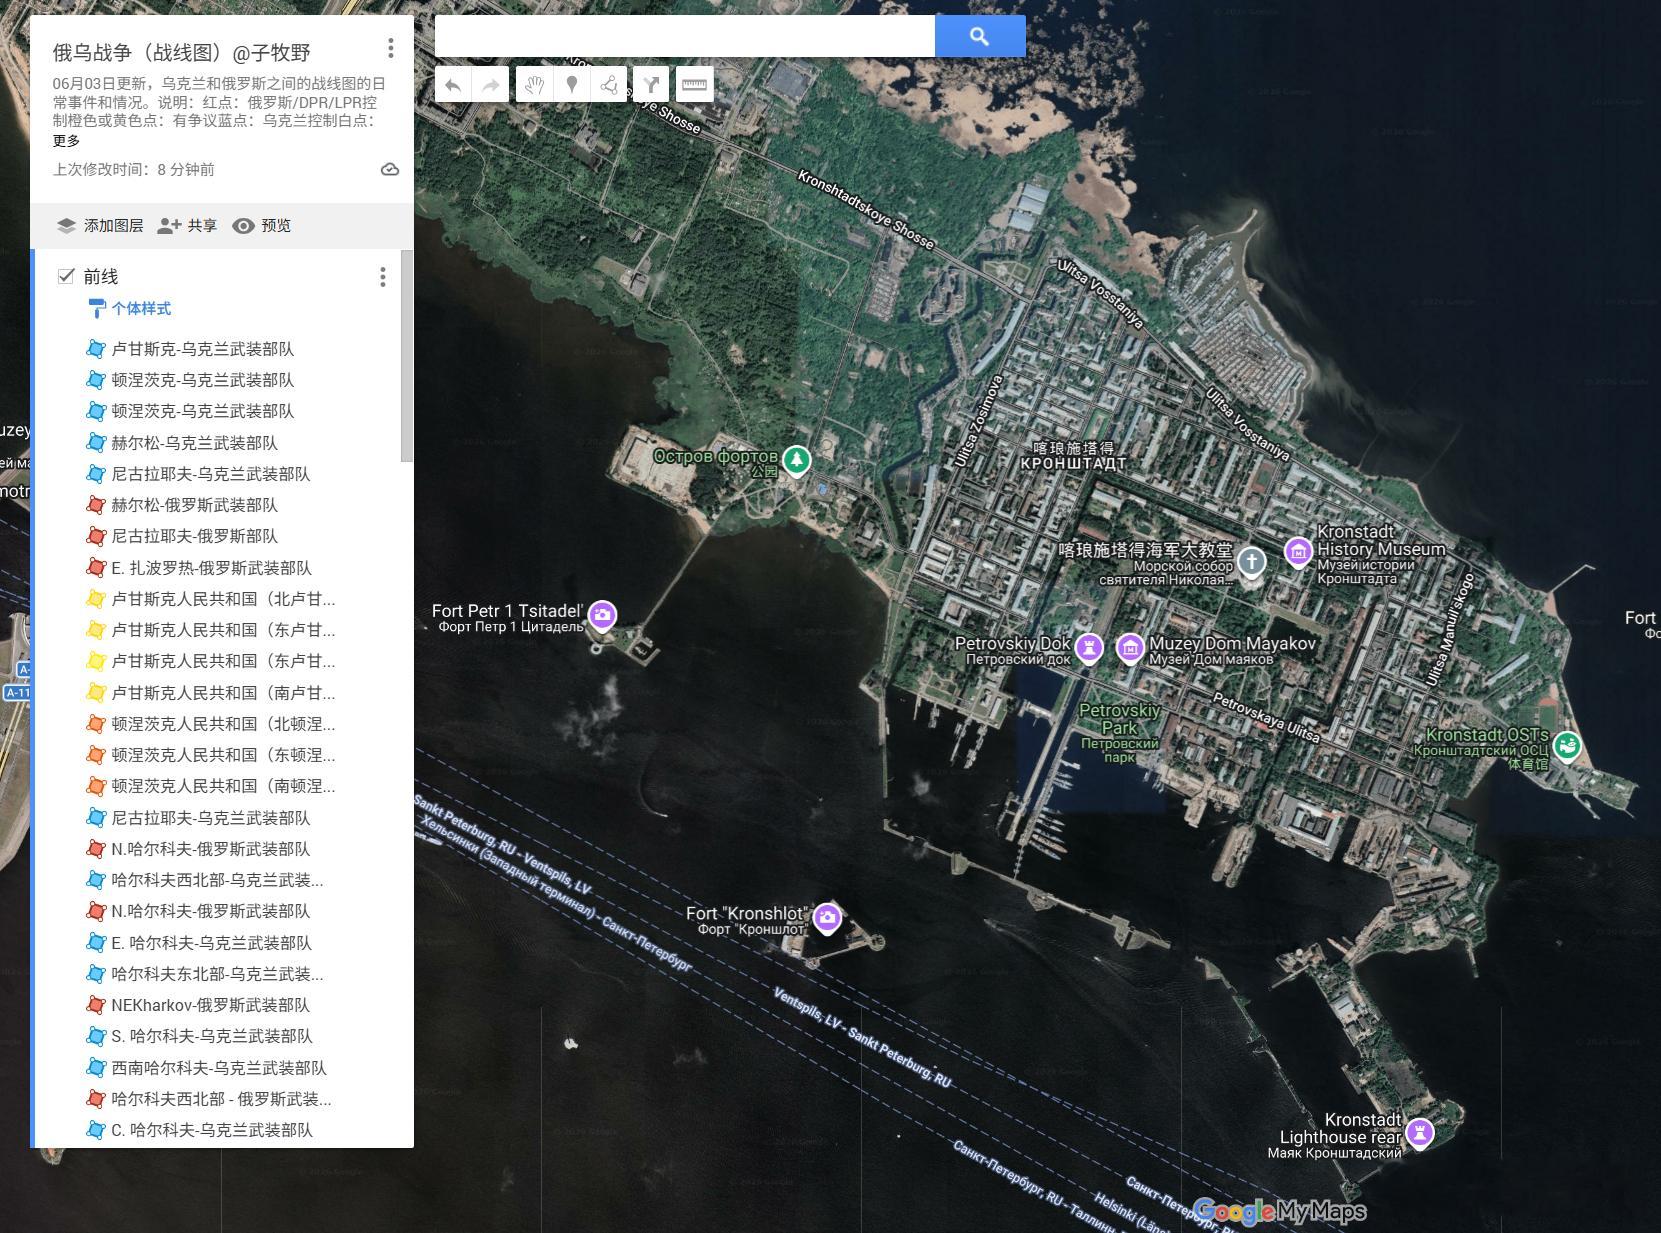1661x1233 pixels.
Task: Click polygon icon beside 哈尔科夫东北部-乌克兰武装…
Action: point(96,974)
